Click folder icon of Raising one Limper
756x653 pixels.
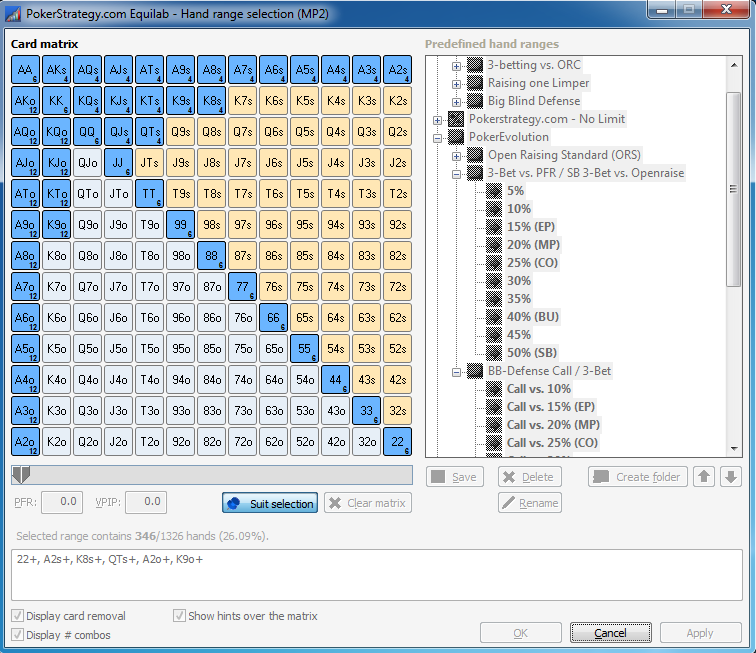[x=475, y=83]
